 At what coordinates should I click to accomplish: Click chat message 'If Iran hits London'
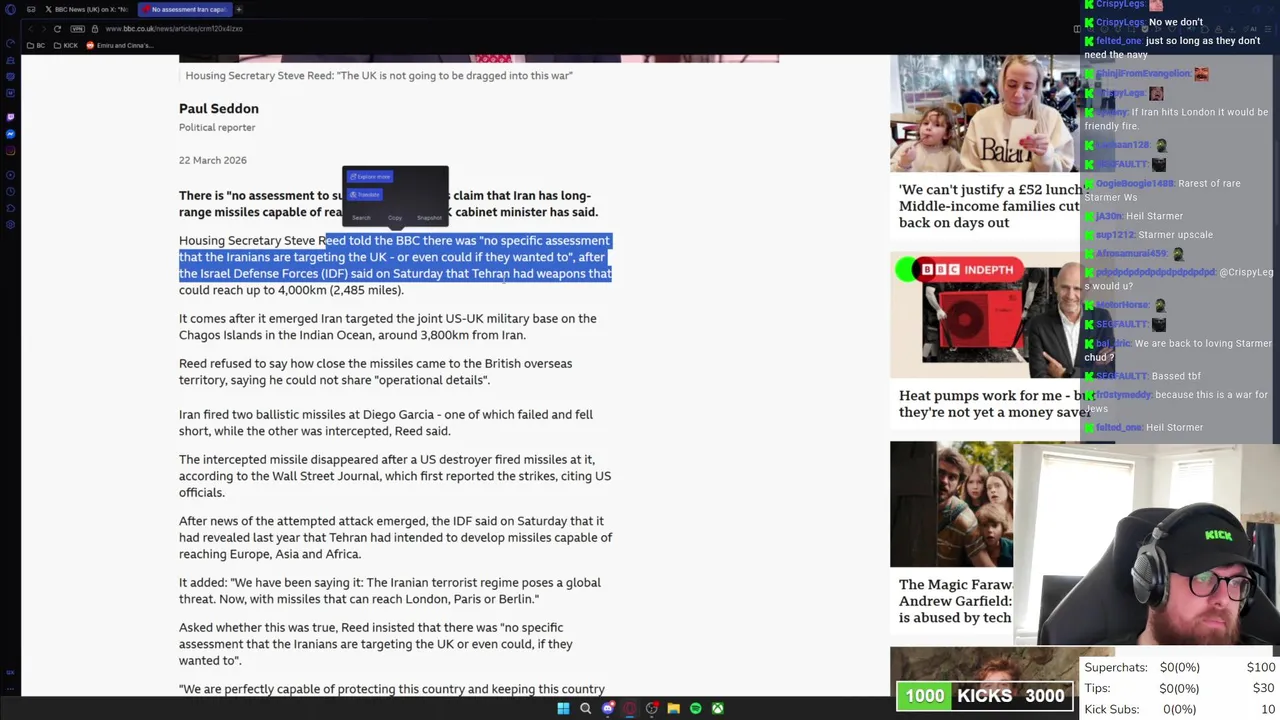pyautogui.click(x=1177, y=119)
